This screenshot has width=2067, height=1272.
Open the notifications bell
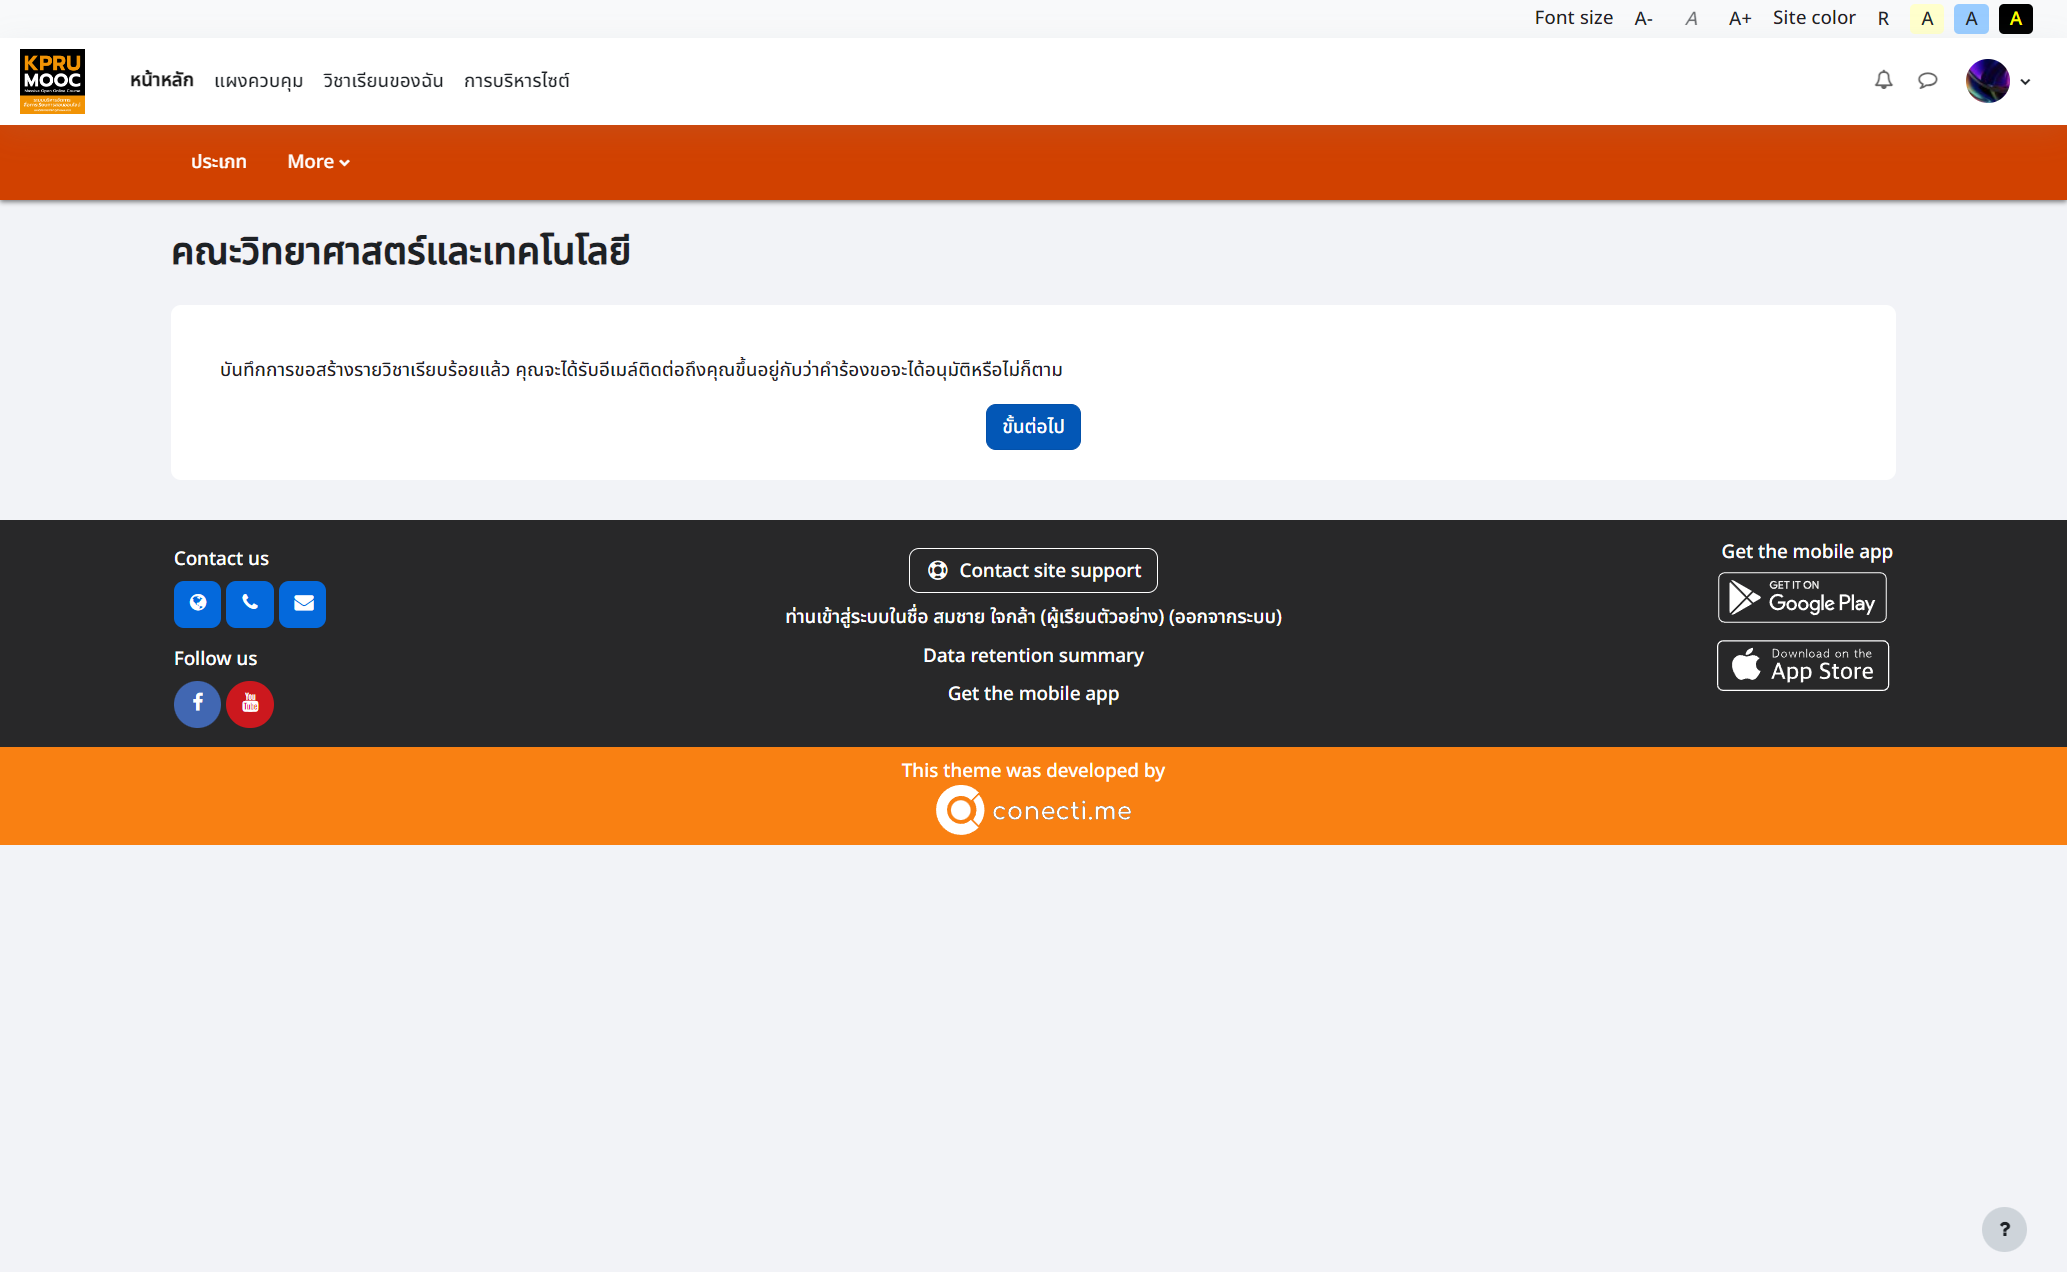pyautogui.click(x=1883, y=81)
